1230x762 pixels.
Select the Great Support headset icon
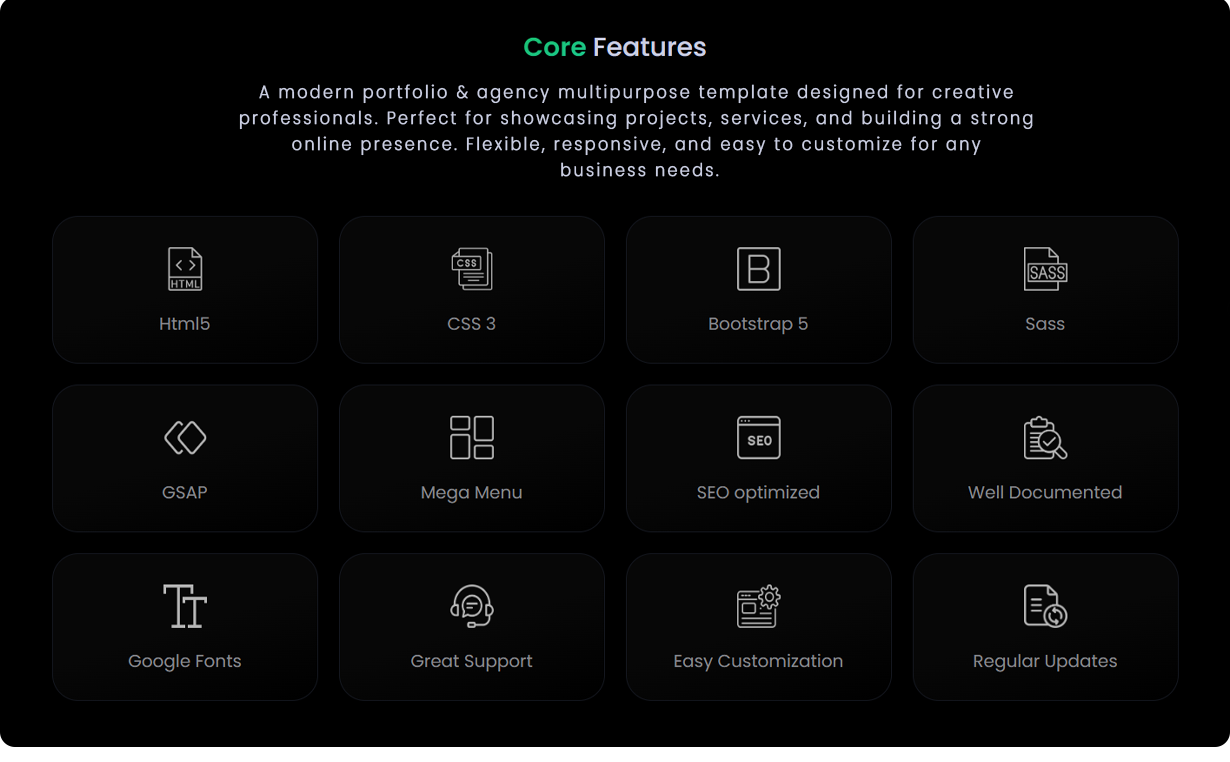(x=471, y=605)
